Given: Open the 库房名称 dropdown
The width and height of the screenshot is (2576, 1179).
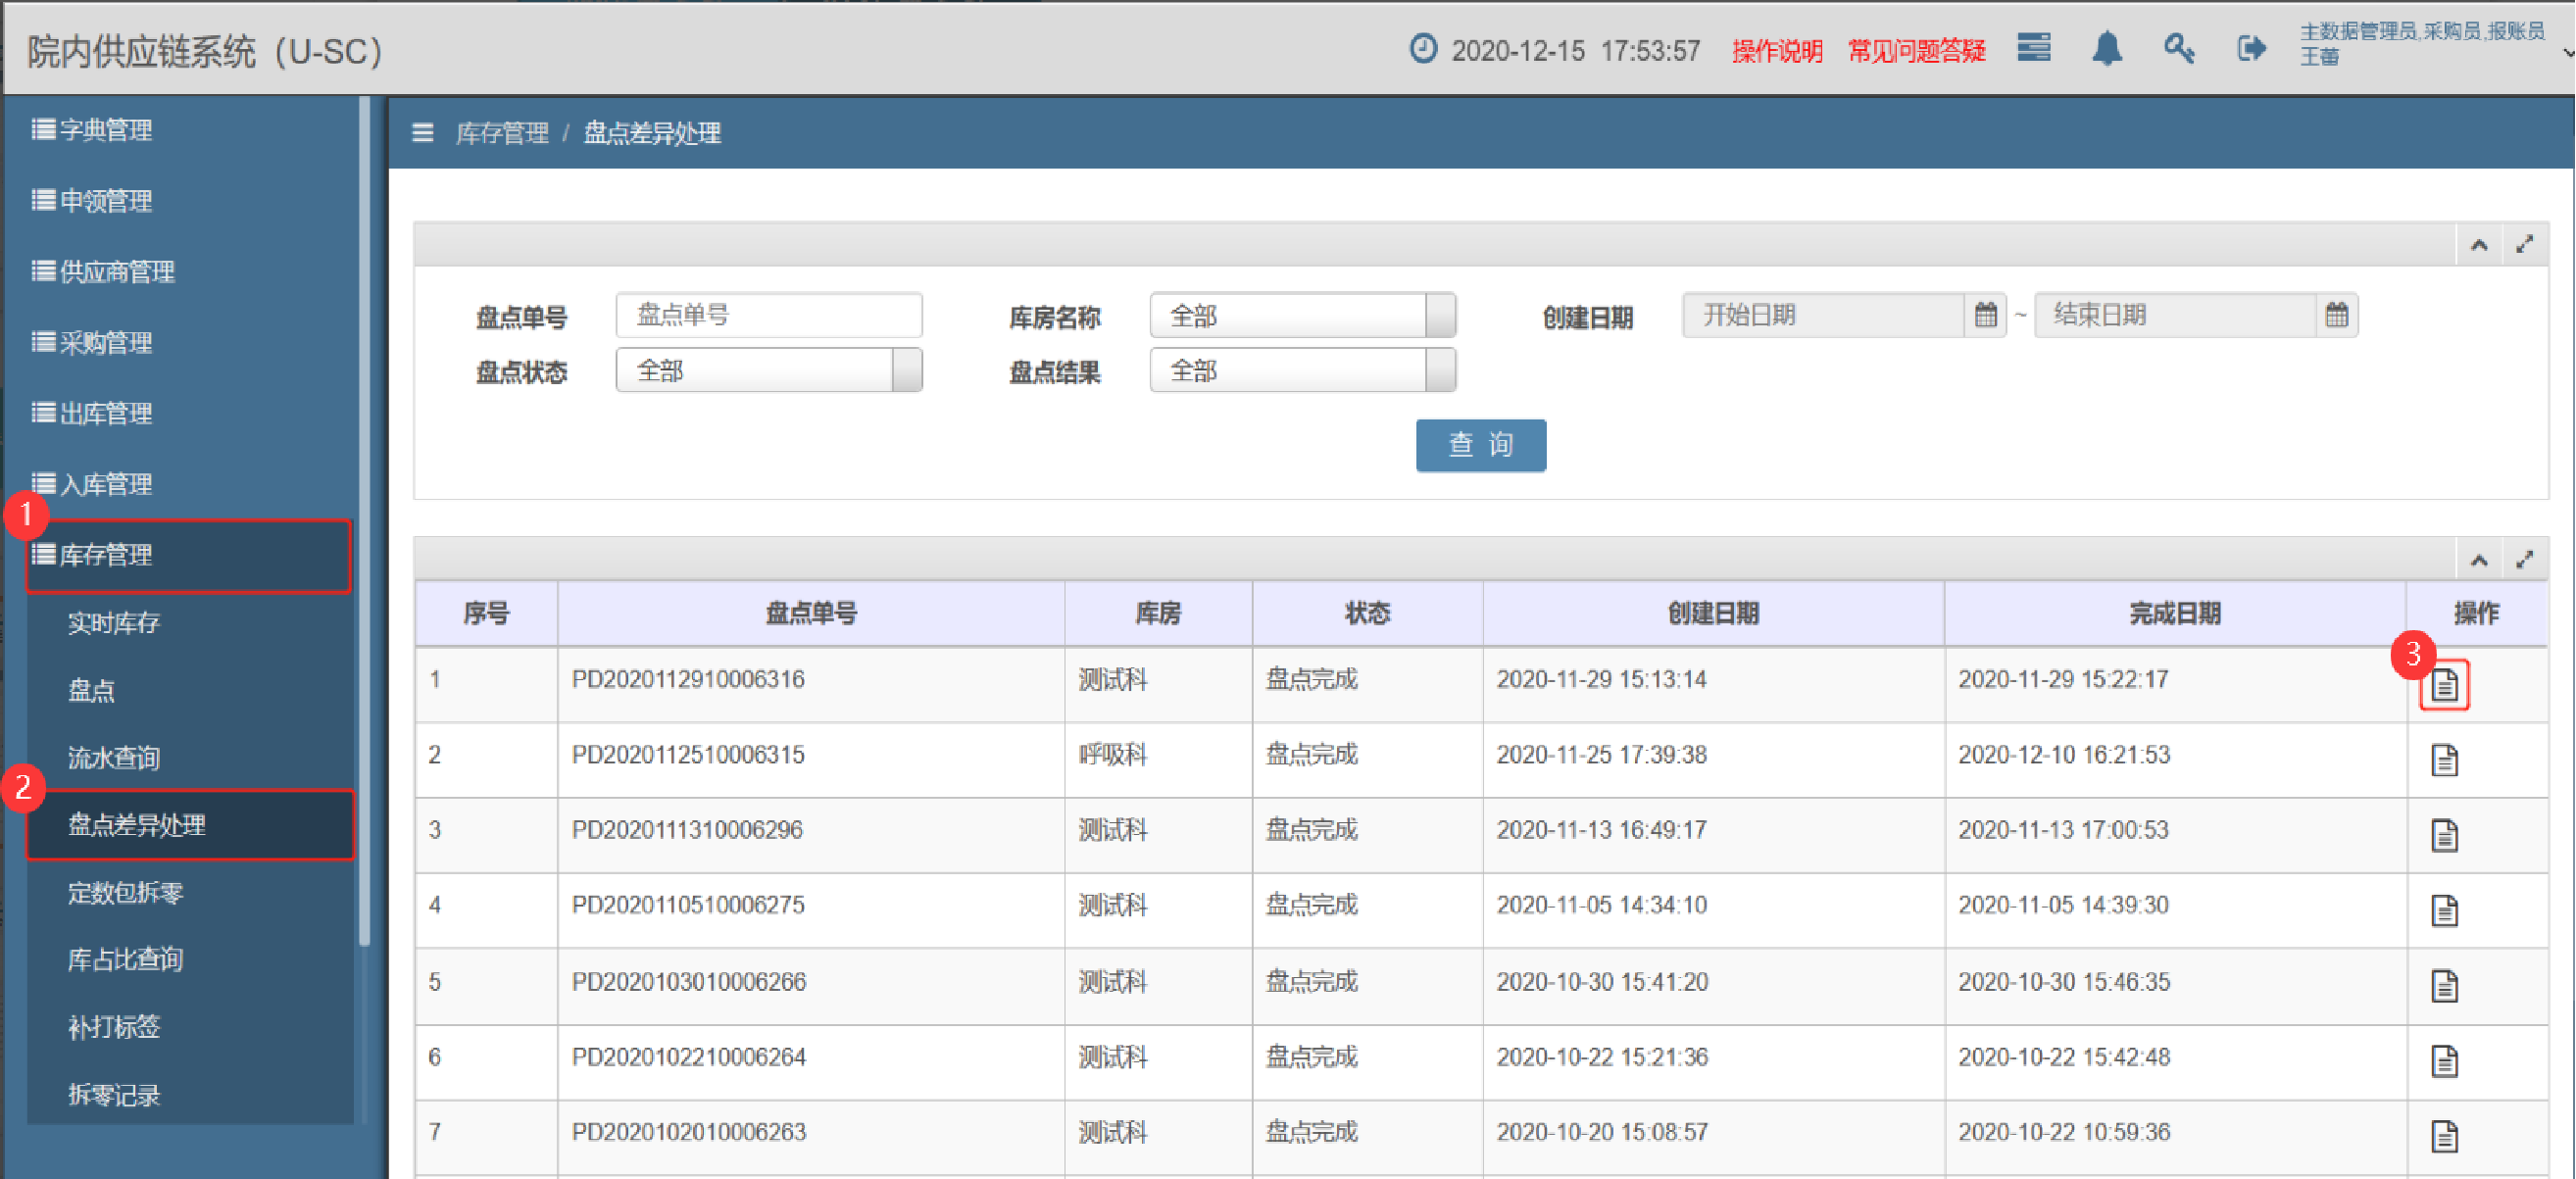Looking at the screenshot, I should [x=1302, y=316].
